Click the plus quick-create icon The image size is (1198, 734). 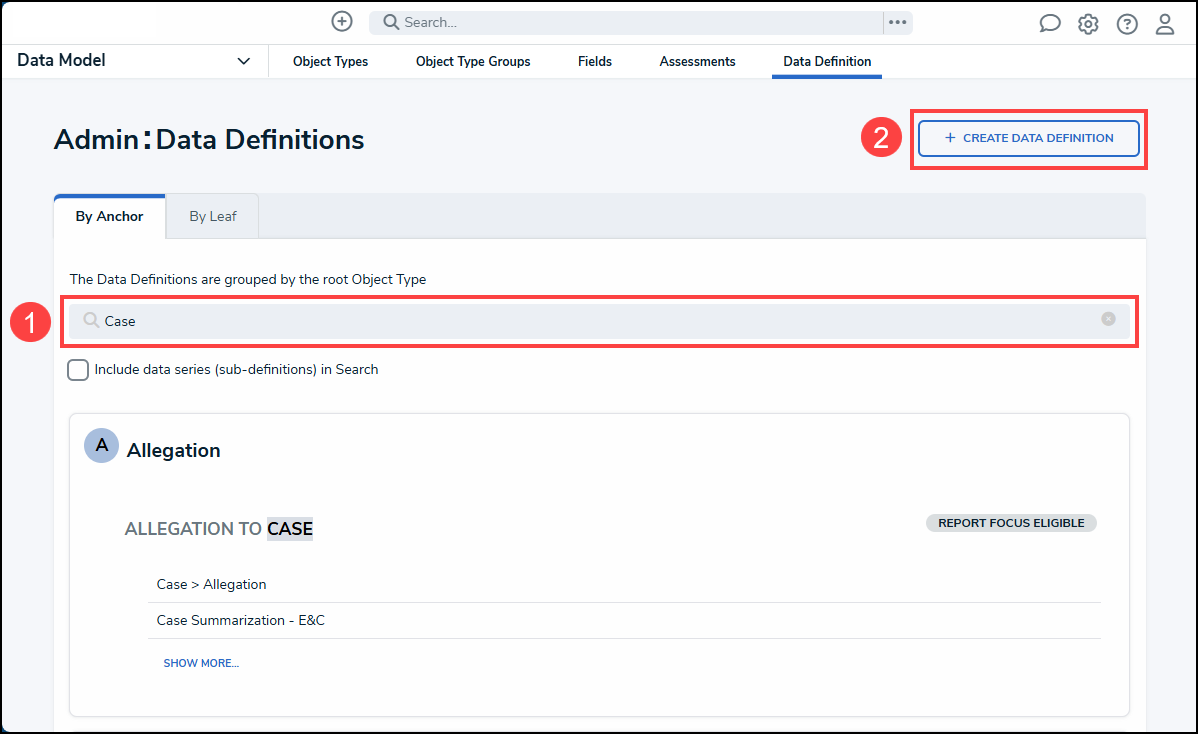[342, 22]
